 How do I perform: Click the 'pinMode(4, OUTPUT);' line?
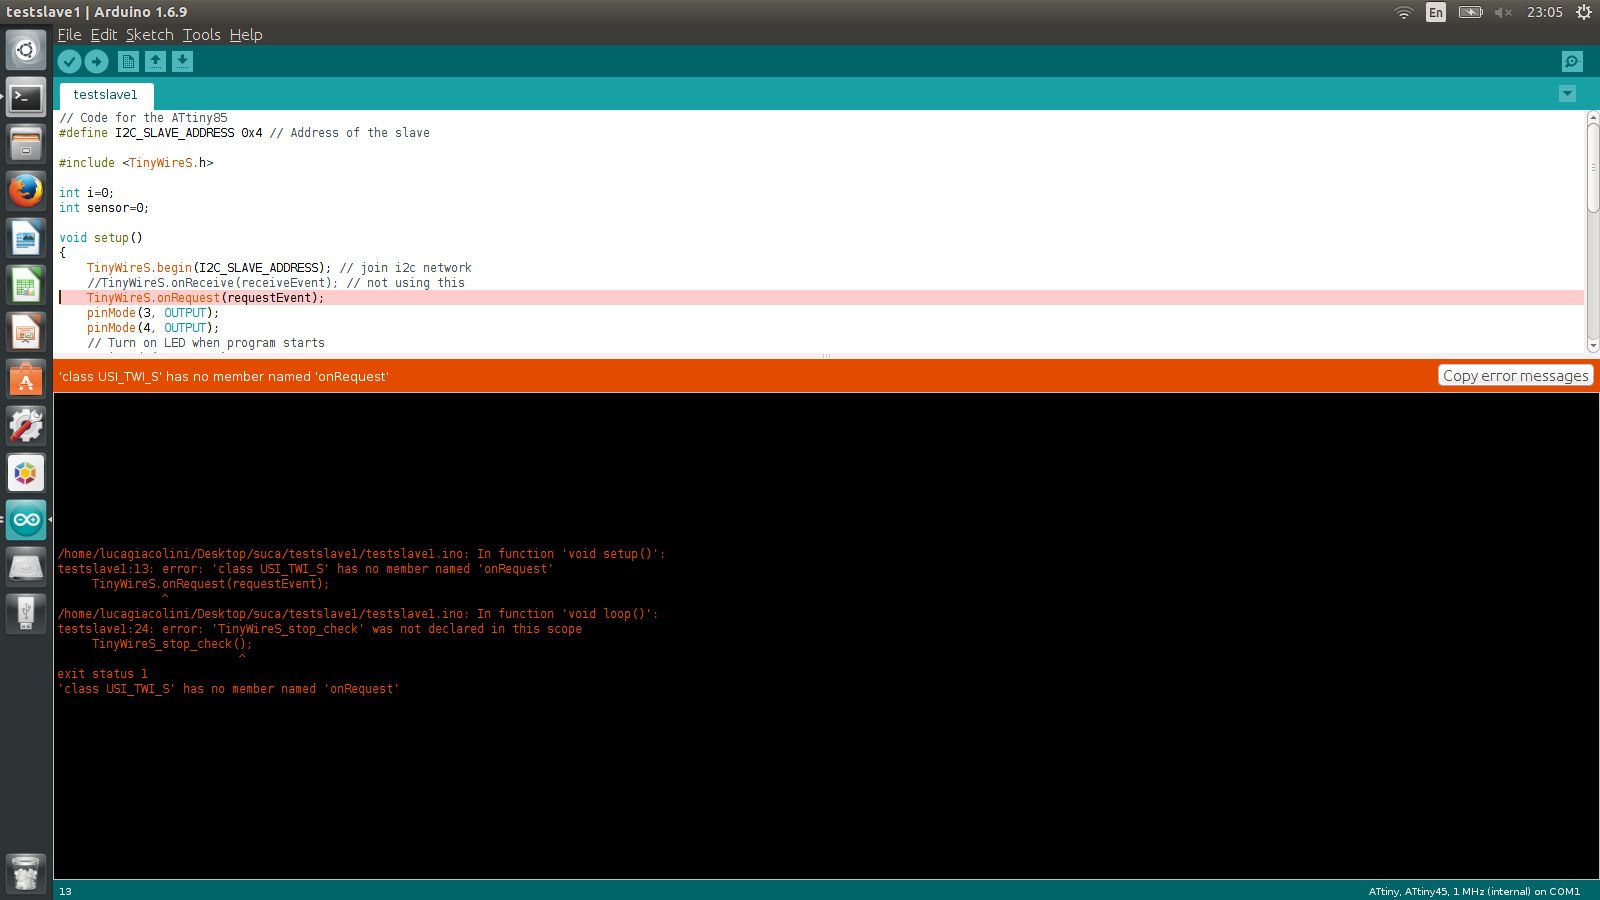[153, 328]
